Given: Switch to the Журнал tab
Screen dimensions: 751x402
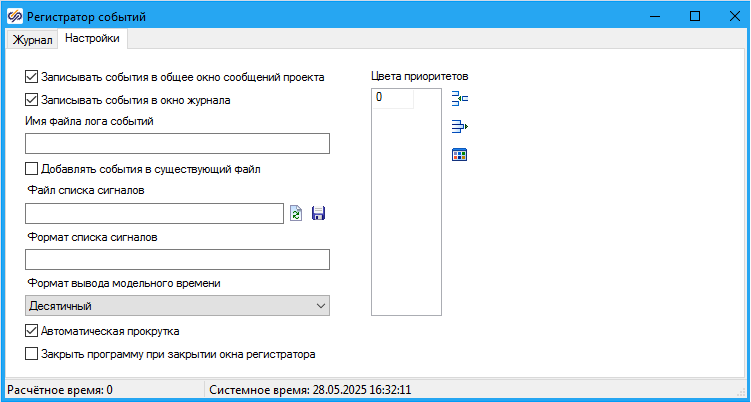Looking at the screenshot, I should (32, 40).
